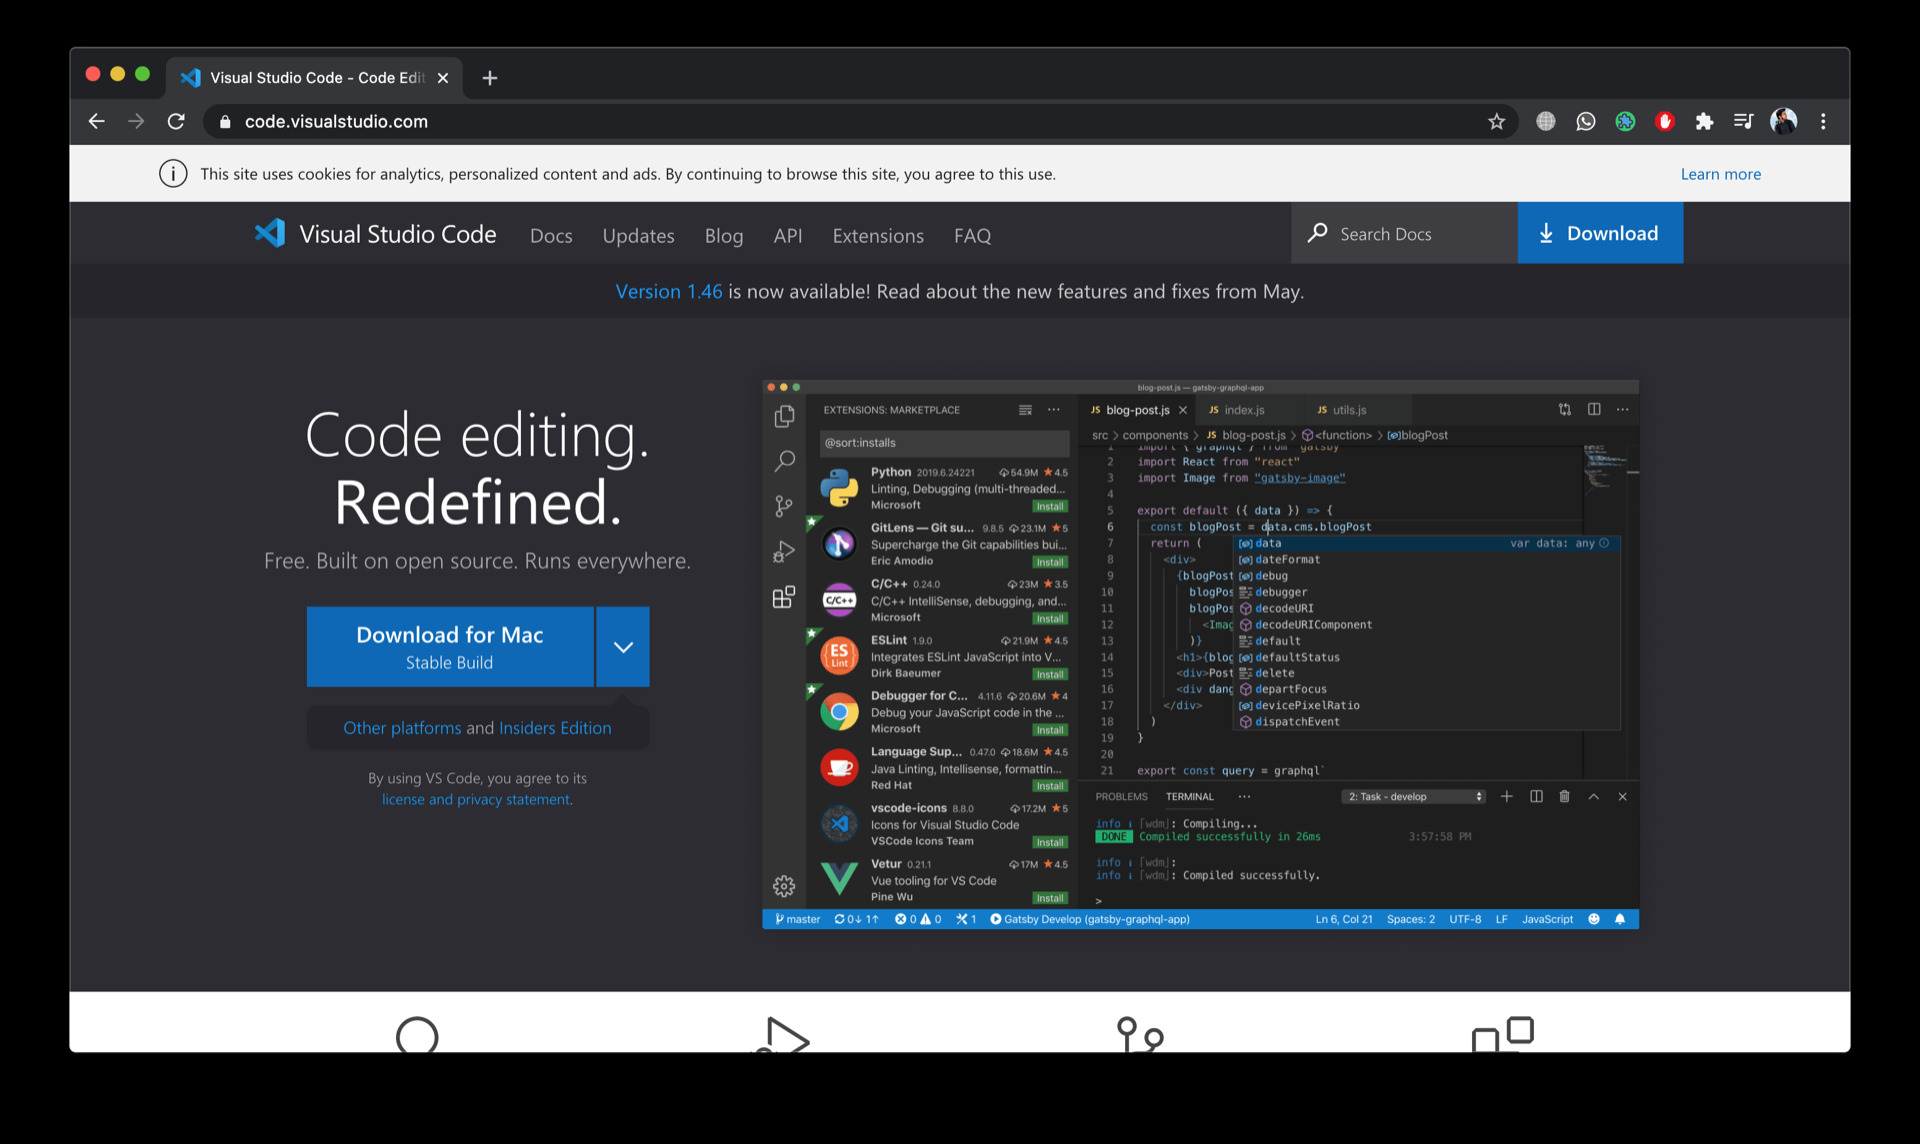Click the Download for Mac button
1920x1144 pixels.
click(449, 647)
